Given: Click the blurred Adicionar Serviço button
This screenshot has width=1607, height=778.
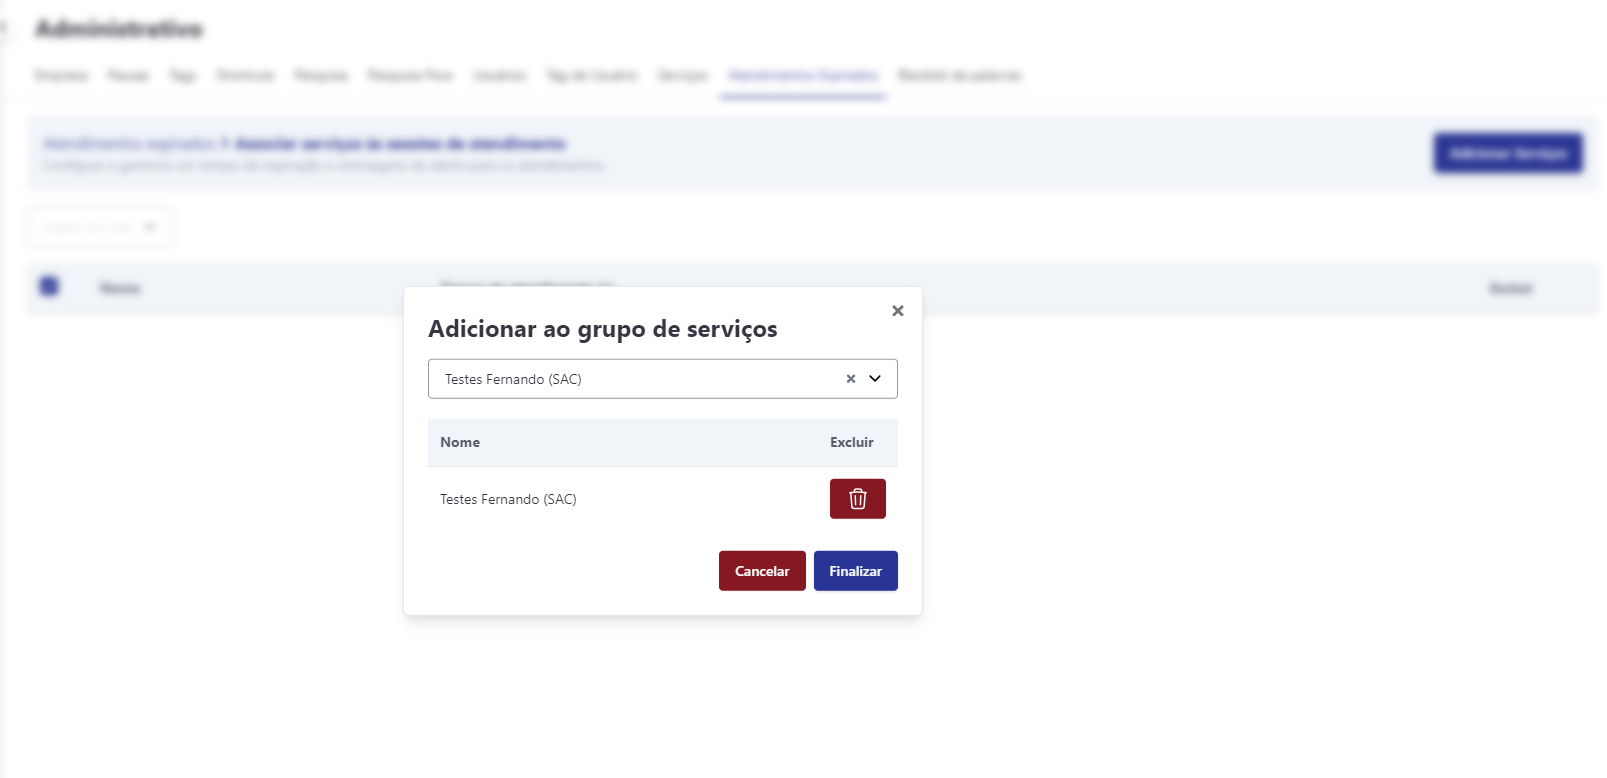Looking at the screenshot, I should pos(1507,153).
